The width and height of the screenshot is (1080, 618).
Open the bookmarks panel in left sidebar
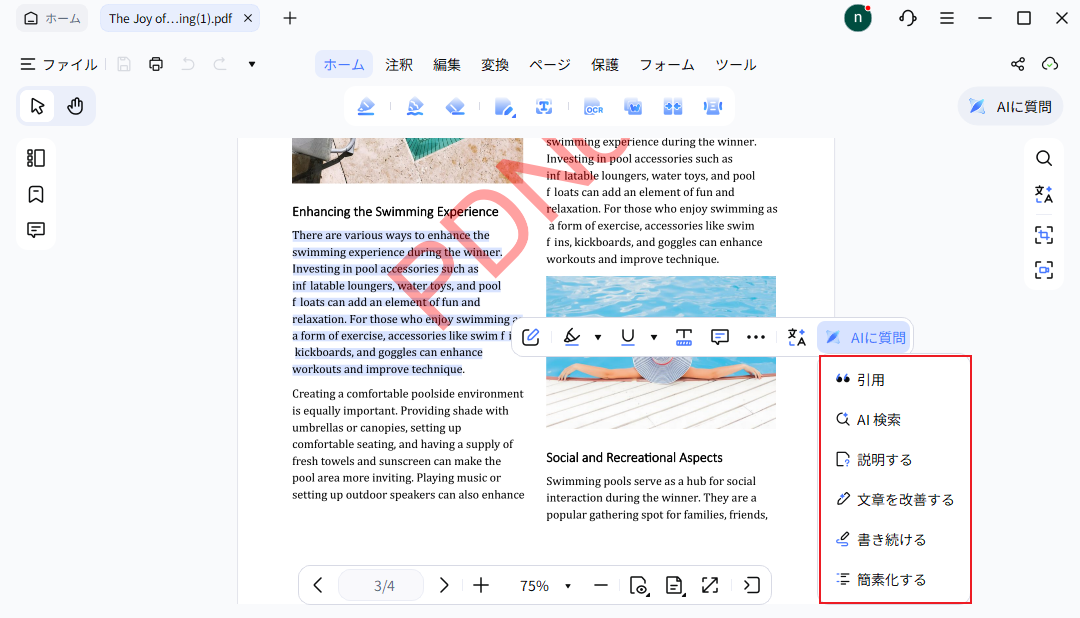(36, 194)
